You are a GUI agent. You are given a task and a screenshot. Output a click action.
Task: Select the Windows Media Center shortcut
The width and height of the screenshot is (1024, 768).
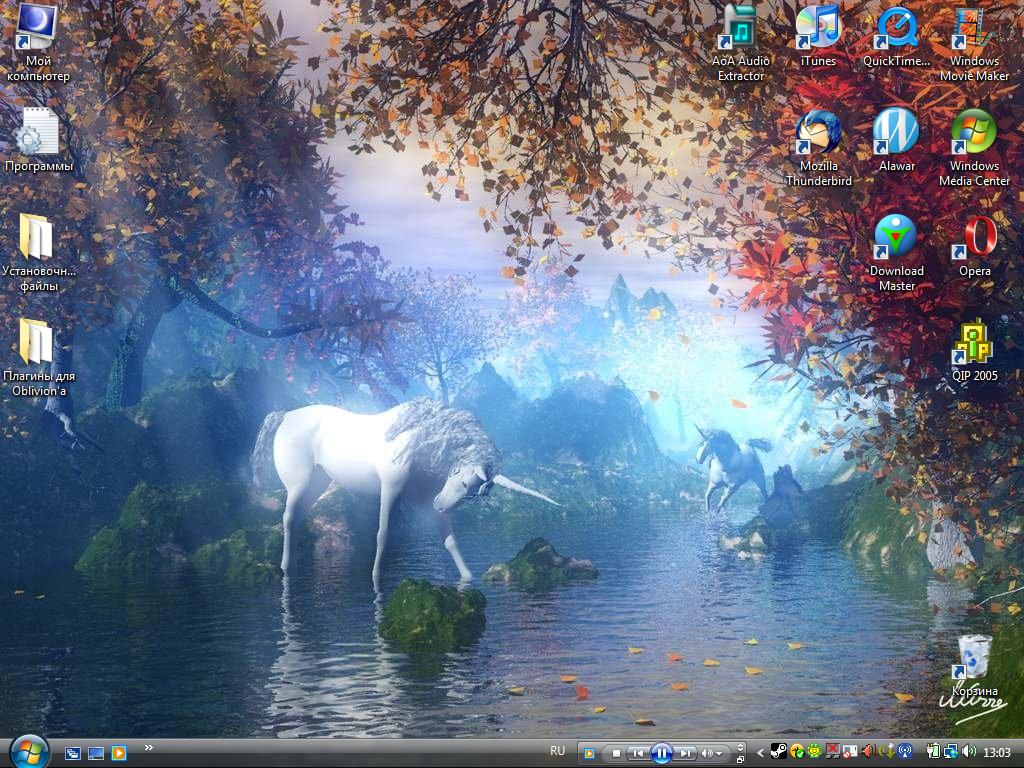(x=974, y=148)
